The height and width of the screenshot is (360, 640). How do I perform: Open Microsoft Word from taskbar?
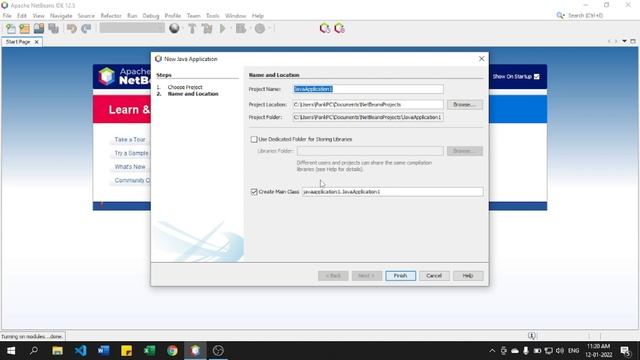coord(103,351)
